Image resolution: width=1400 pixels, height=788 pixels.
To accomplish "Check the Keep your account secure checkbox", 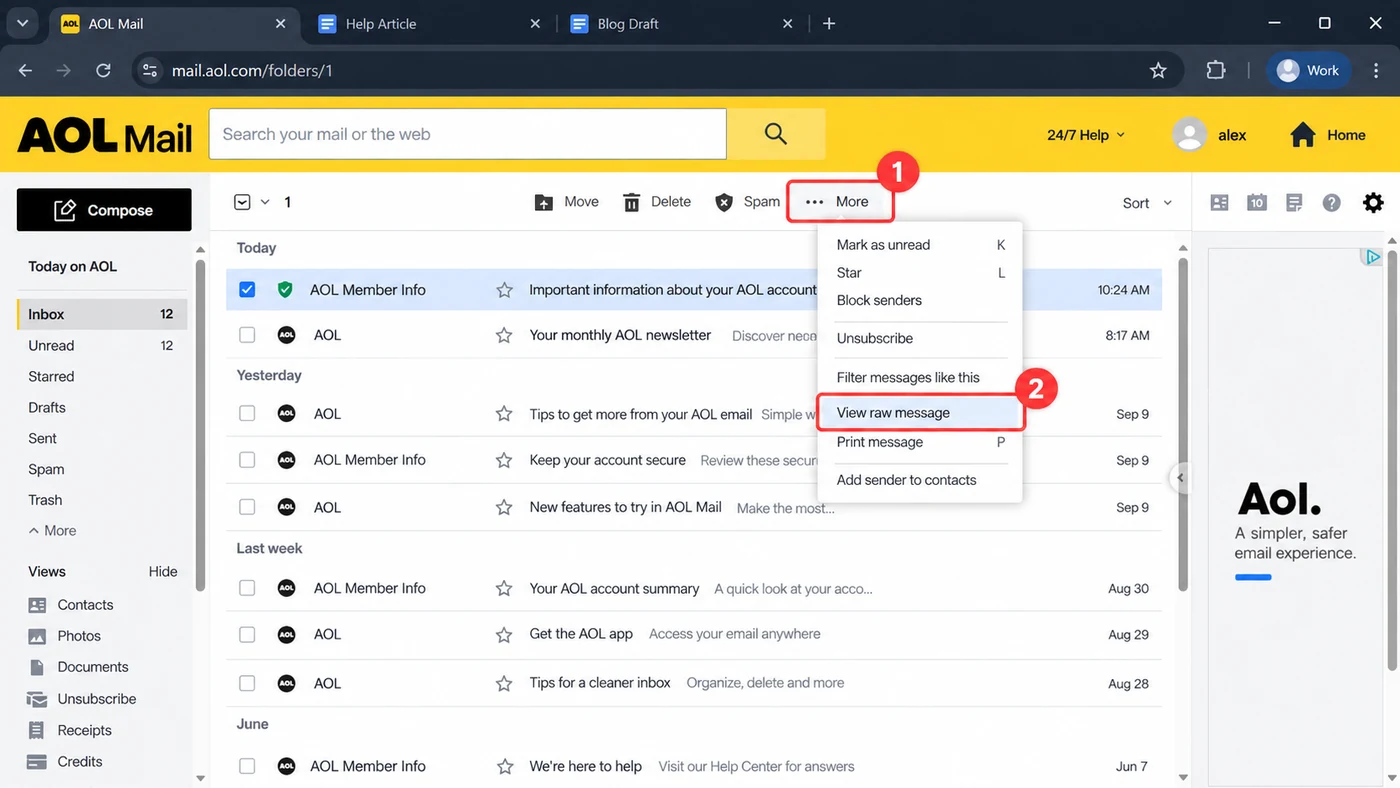I will 247,460.
